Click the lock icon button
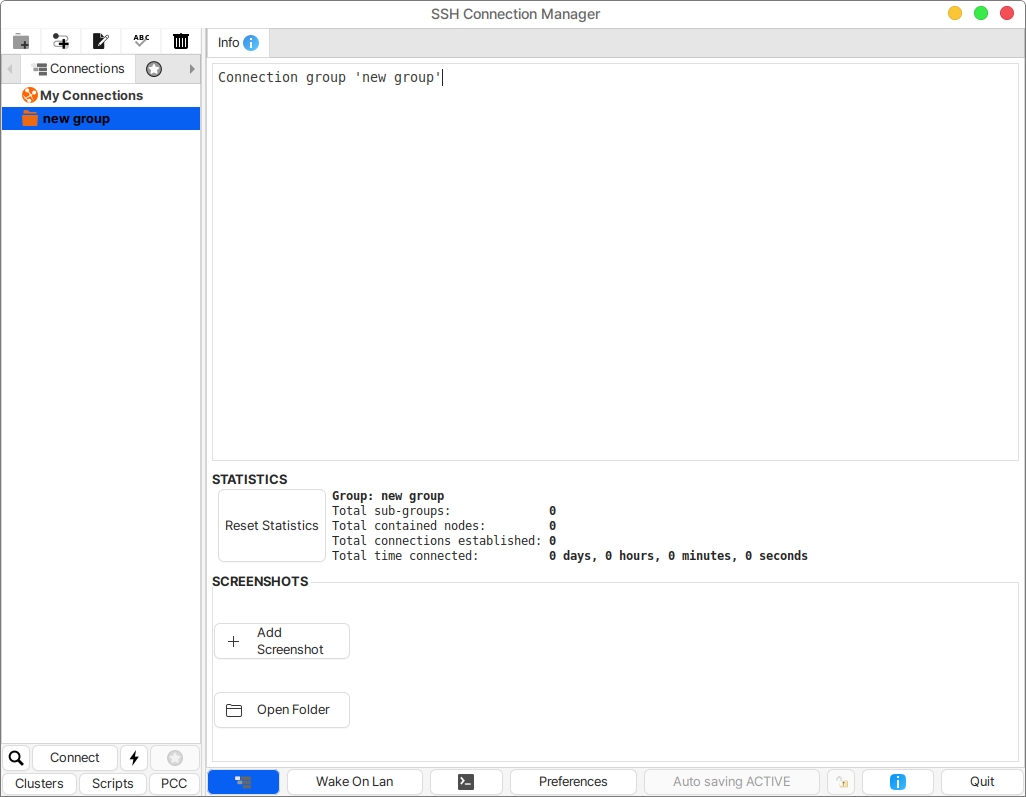The image size is (1026, 797). tap(840, 782)
